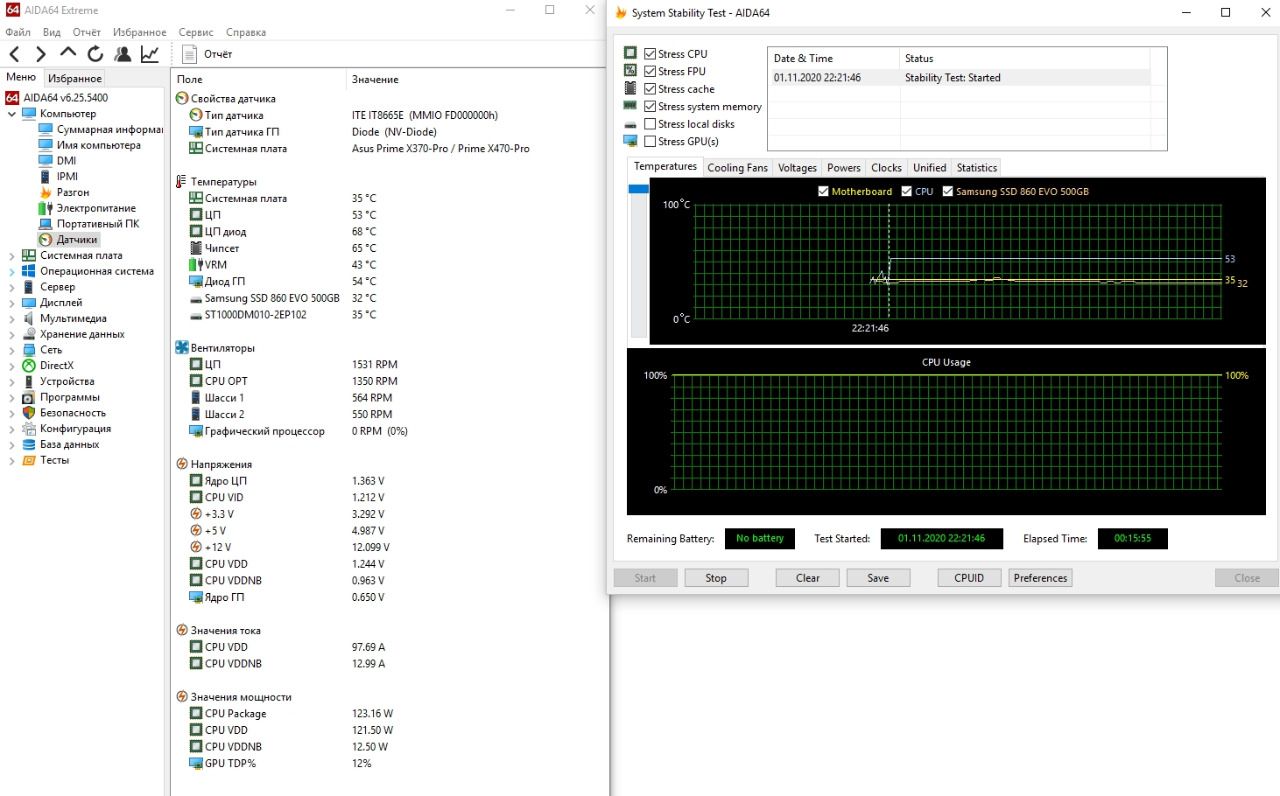Toggle the CPU graph checkbox
The height and width of the screenshot is (796, 1280).
coord(906,191)
